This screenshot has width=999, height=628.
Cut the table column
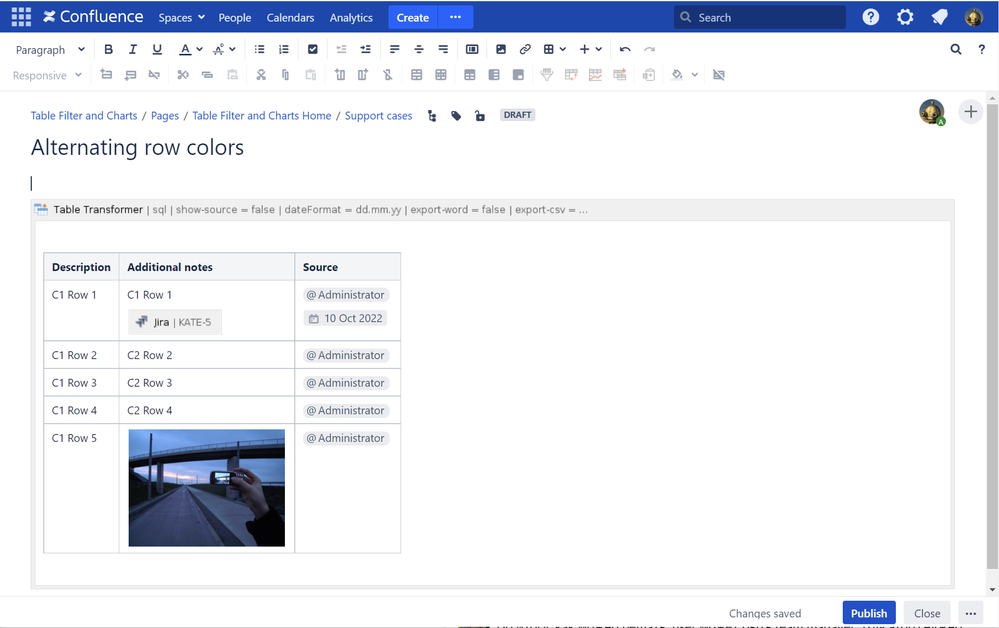click(x=261, y=75)
